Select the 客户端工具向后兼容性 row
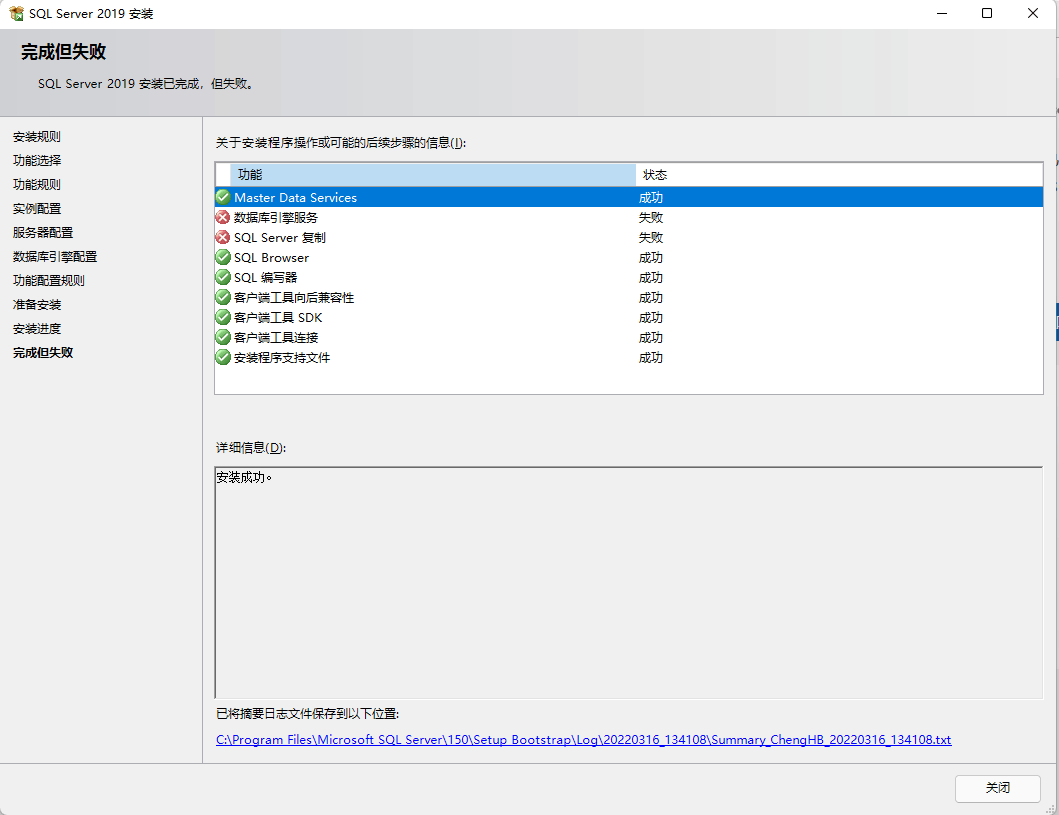The image size is (1059, 815). pyautogui.click(x=629, y=297)
